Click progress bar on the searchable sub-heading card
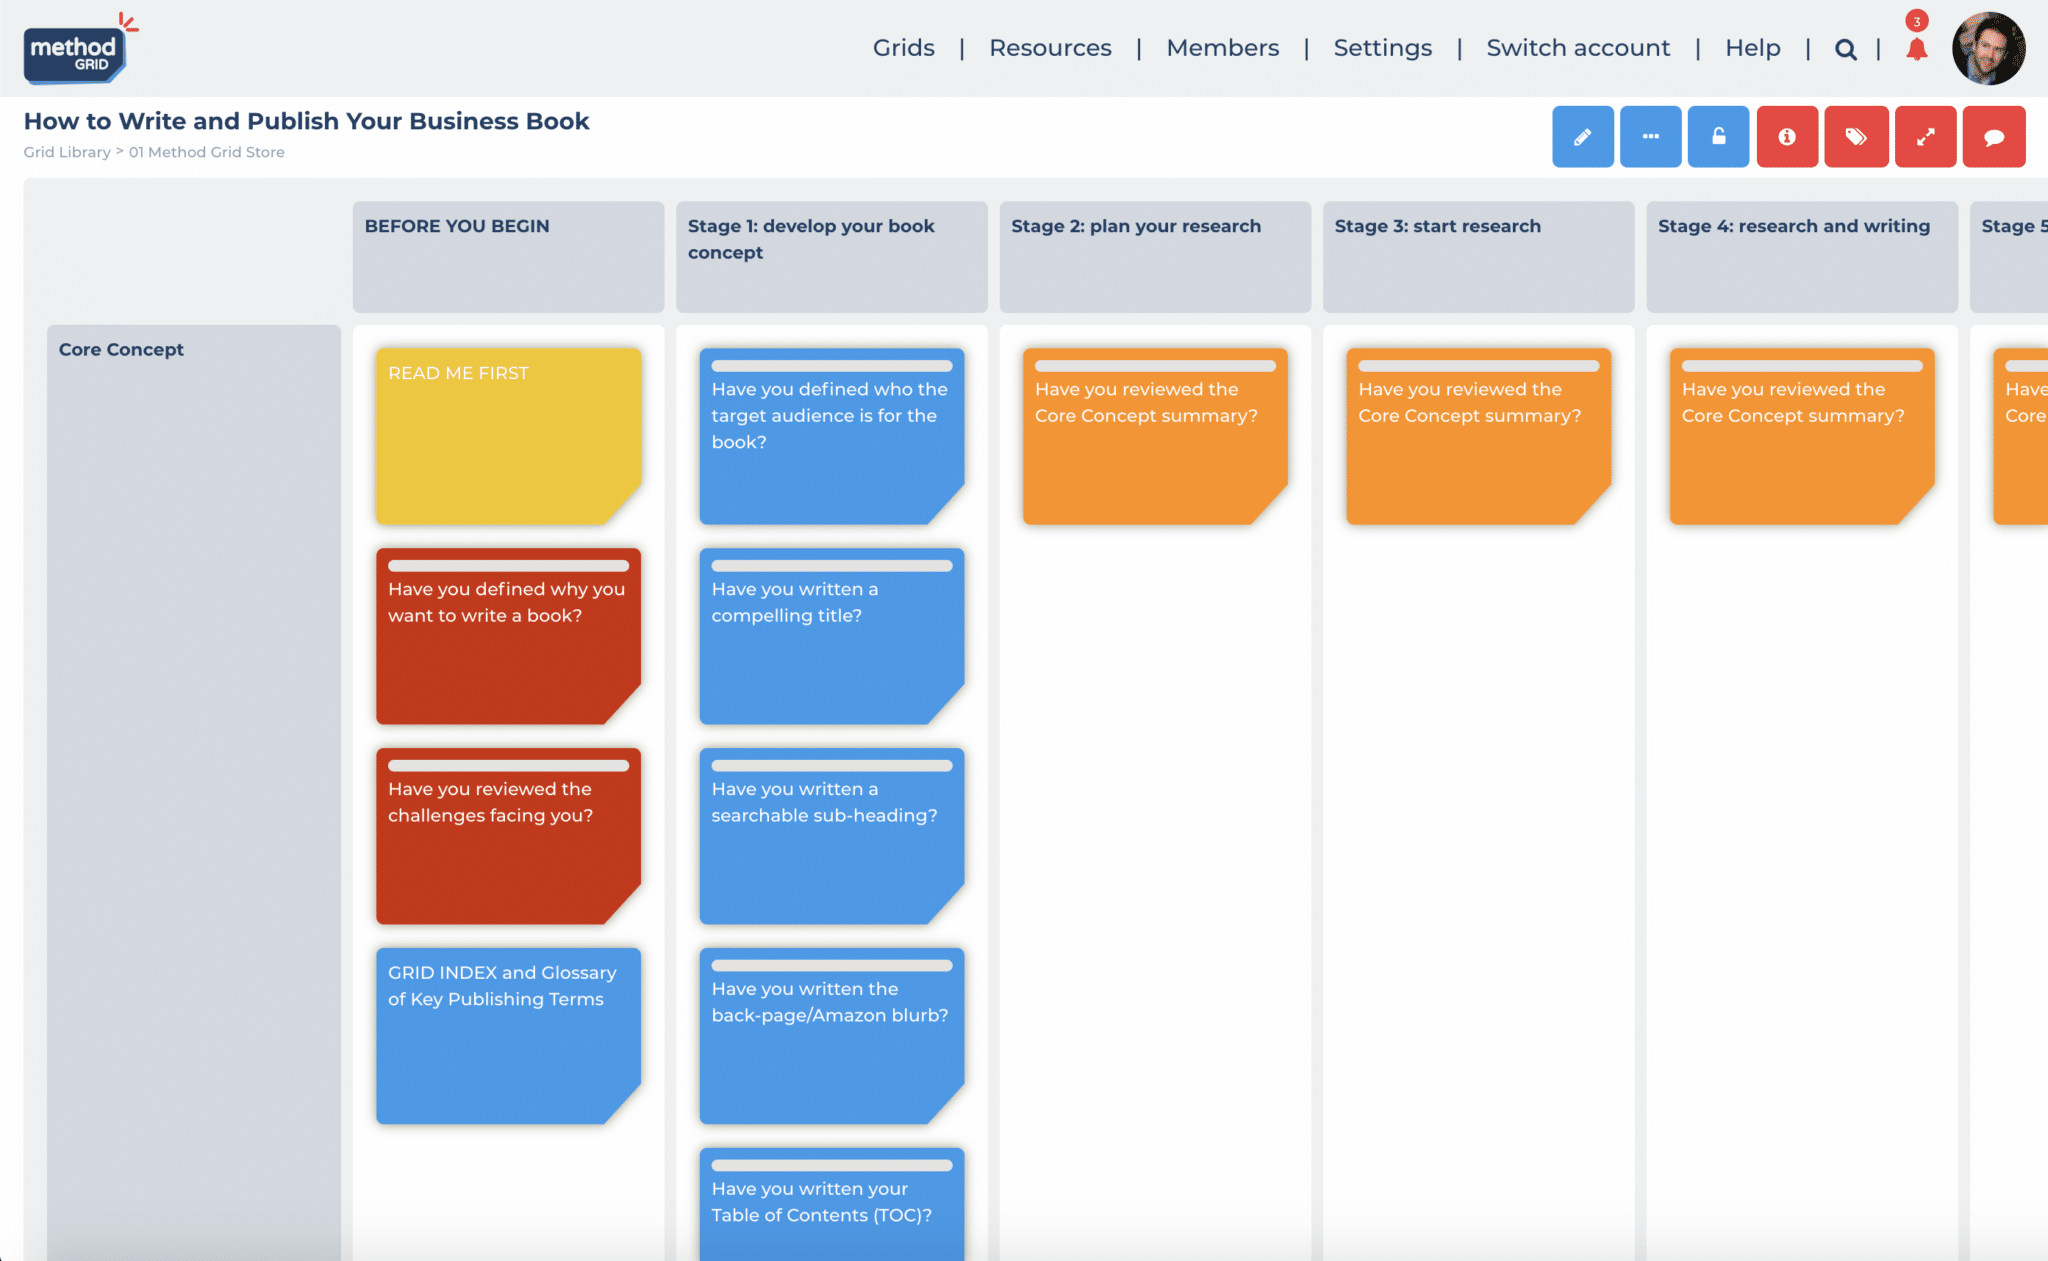Image resolution: width=2048 pixels, height=1261 pixels. (831, 766)
